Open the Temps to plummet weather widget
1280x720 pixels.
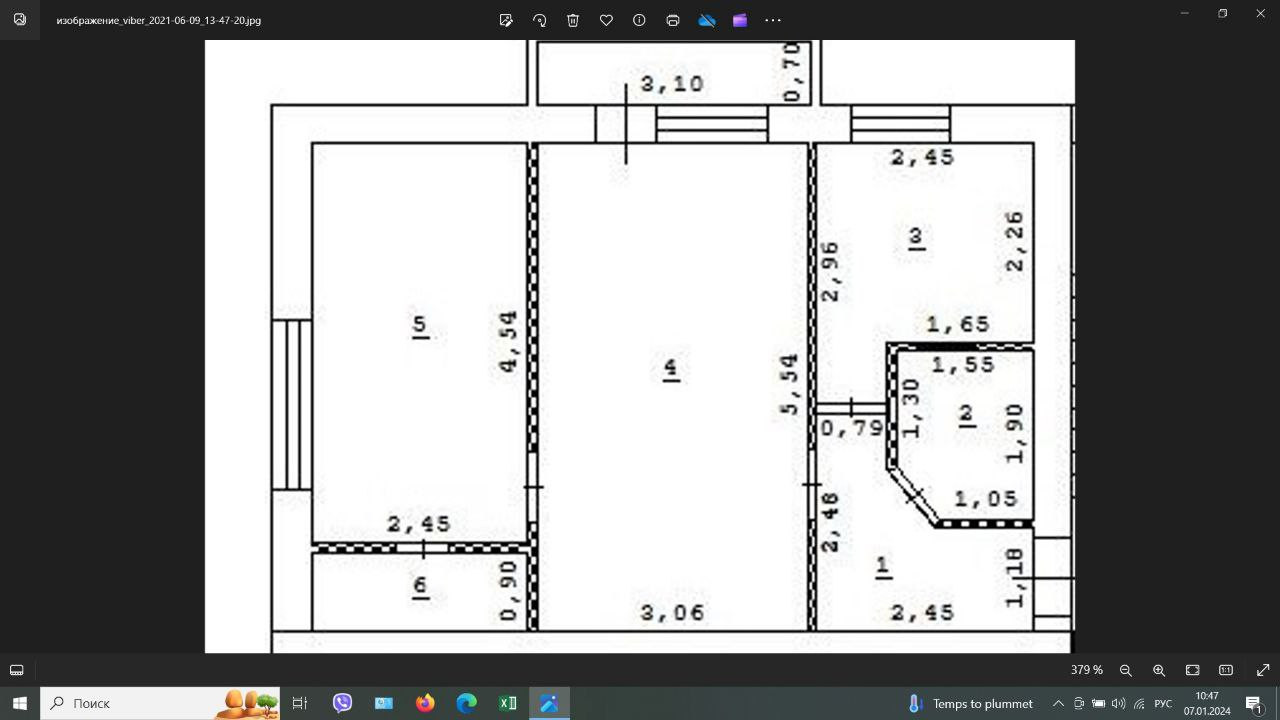969,703
